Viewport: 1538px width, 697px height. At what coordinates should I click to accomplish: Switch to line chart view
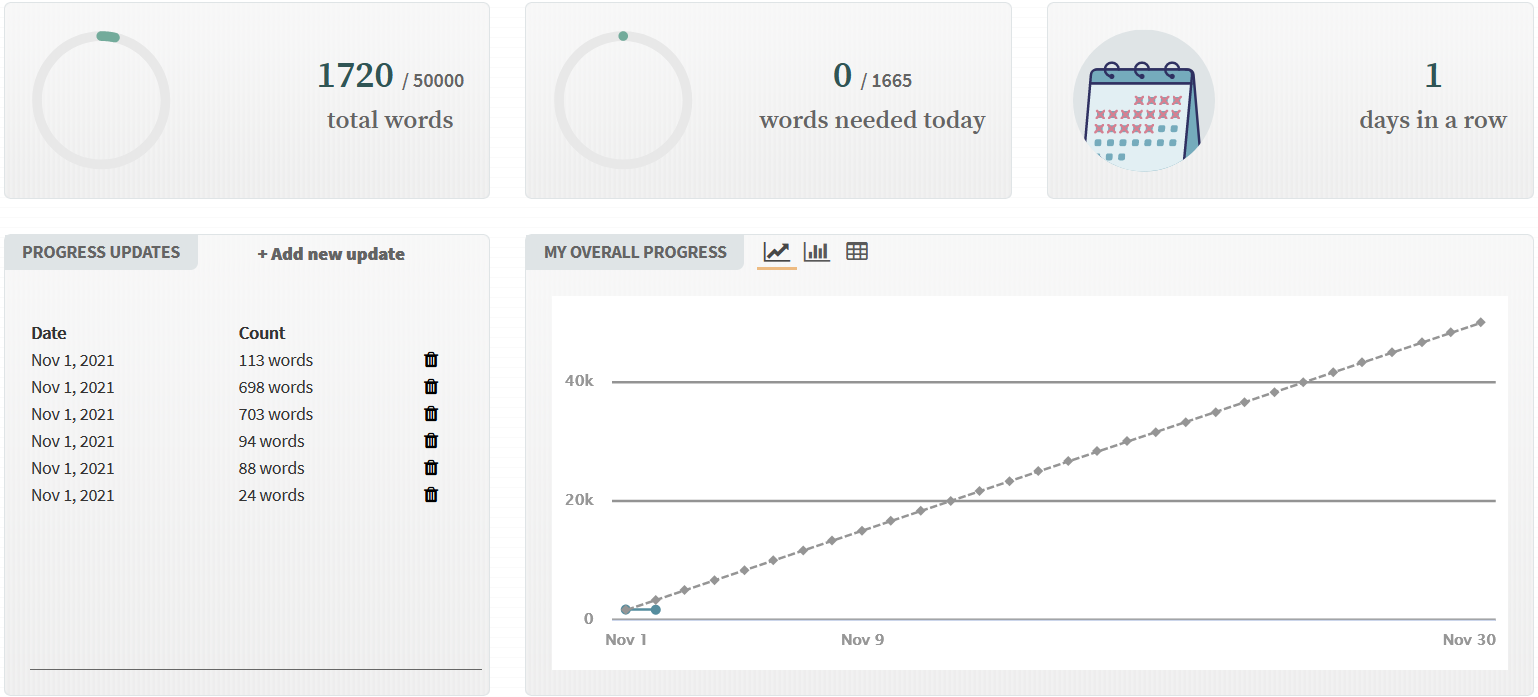point(777,252)
